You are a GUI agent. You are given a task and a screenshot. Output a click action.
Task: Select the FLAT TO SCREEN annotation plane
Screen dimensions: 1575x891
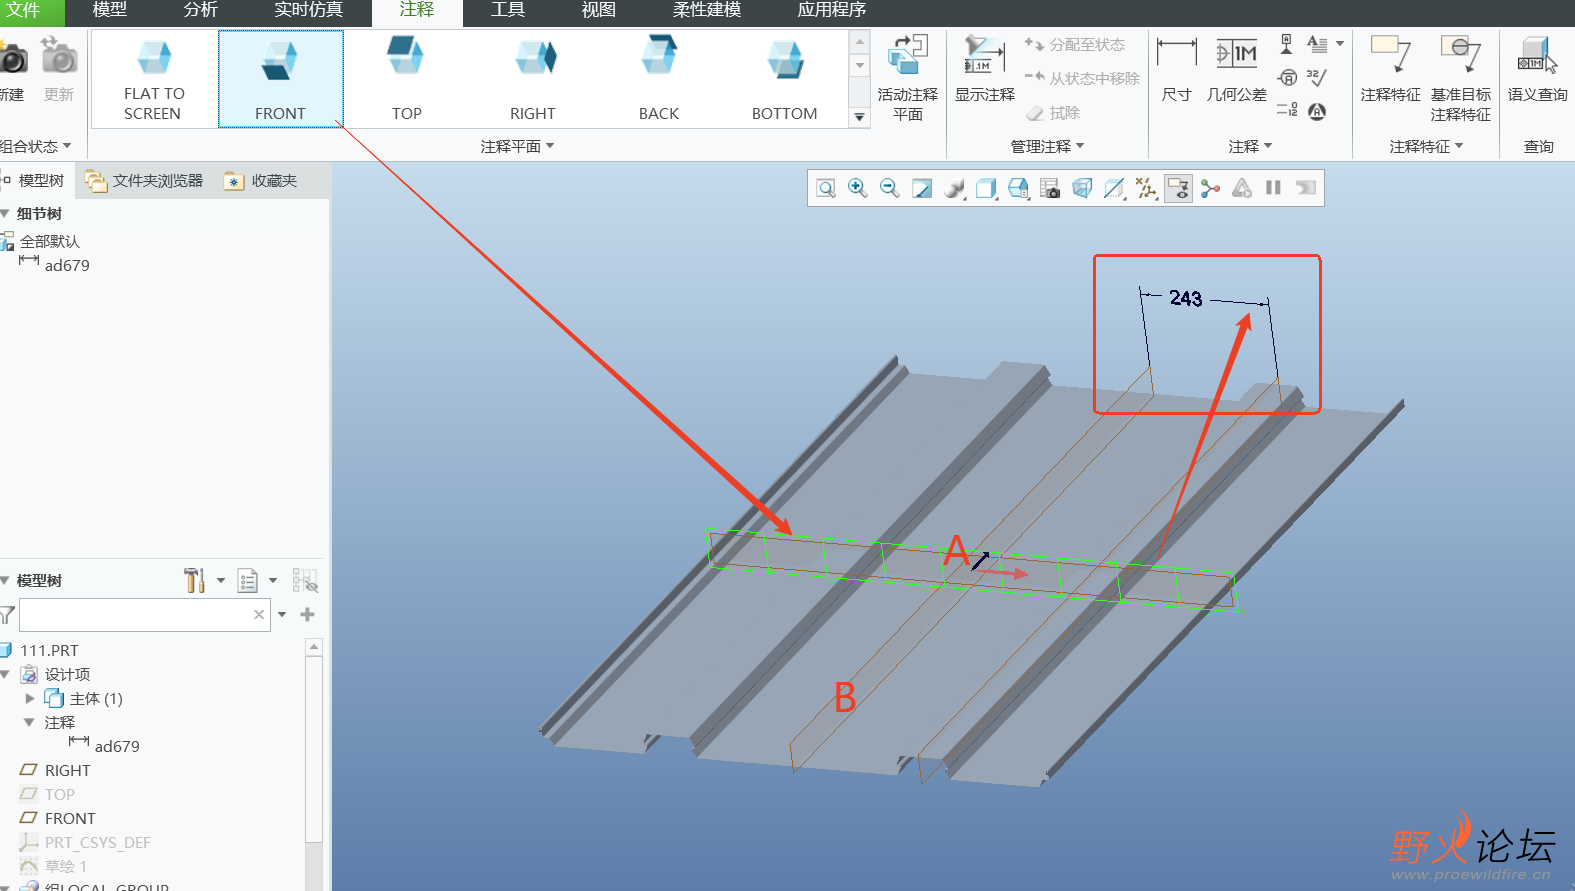154,79
